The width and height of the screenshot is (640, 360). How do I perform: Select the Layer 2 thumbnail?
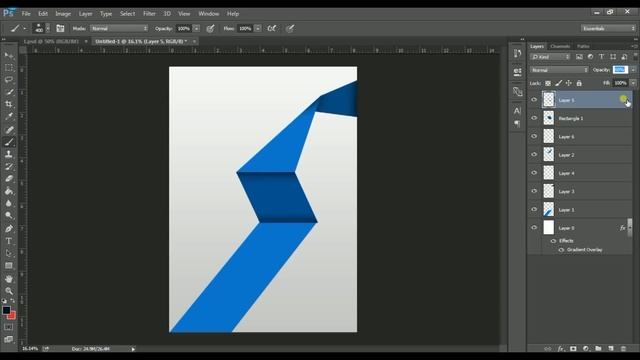coord(549,155)
